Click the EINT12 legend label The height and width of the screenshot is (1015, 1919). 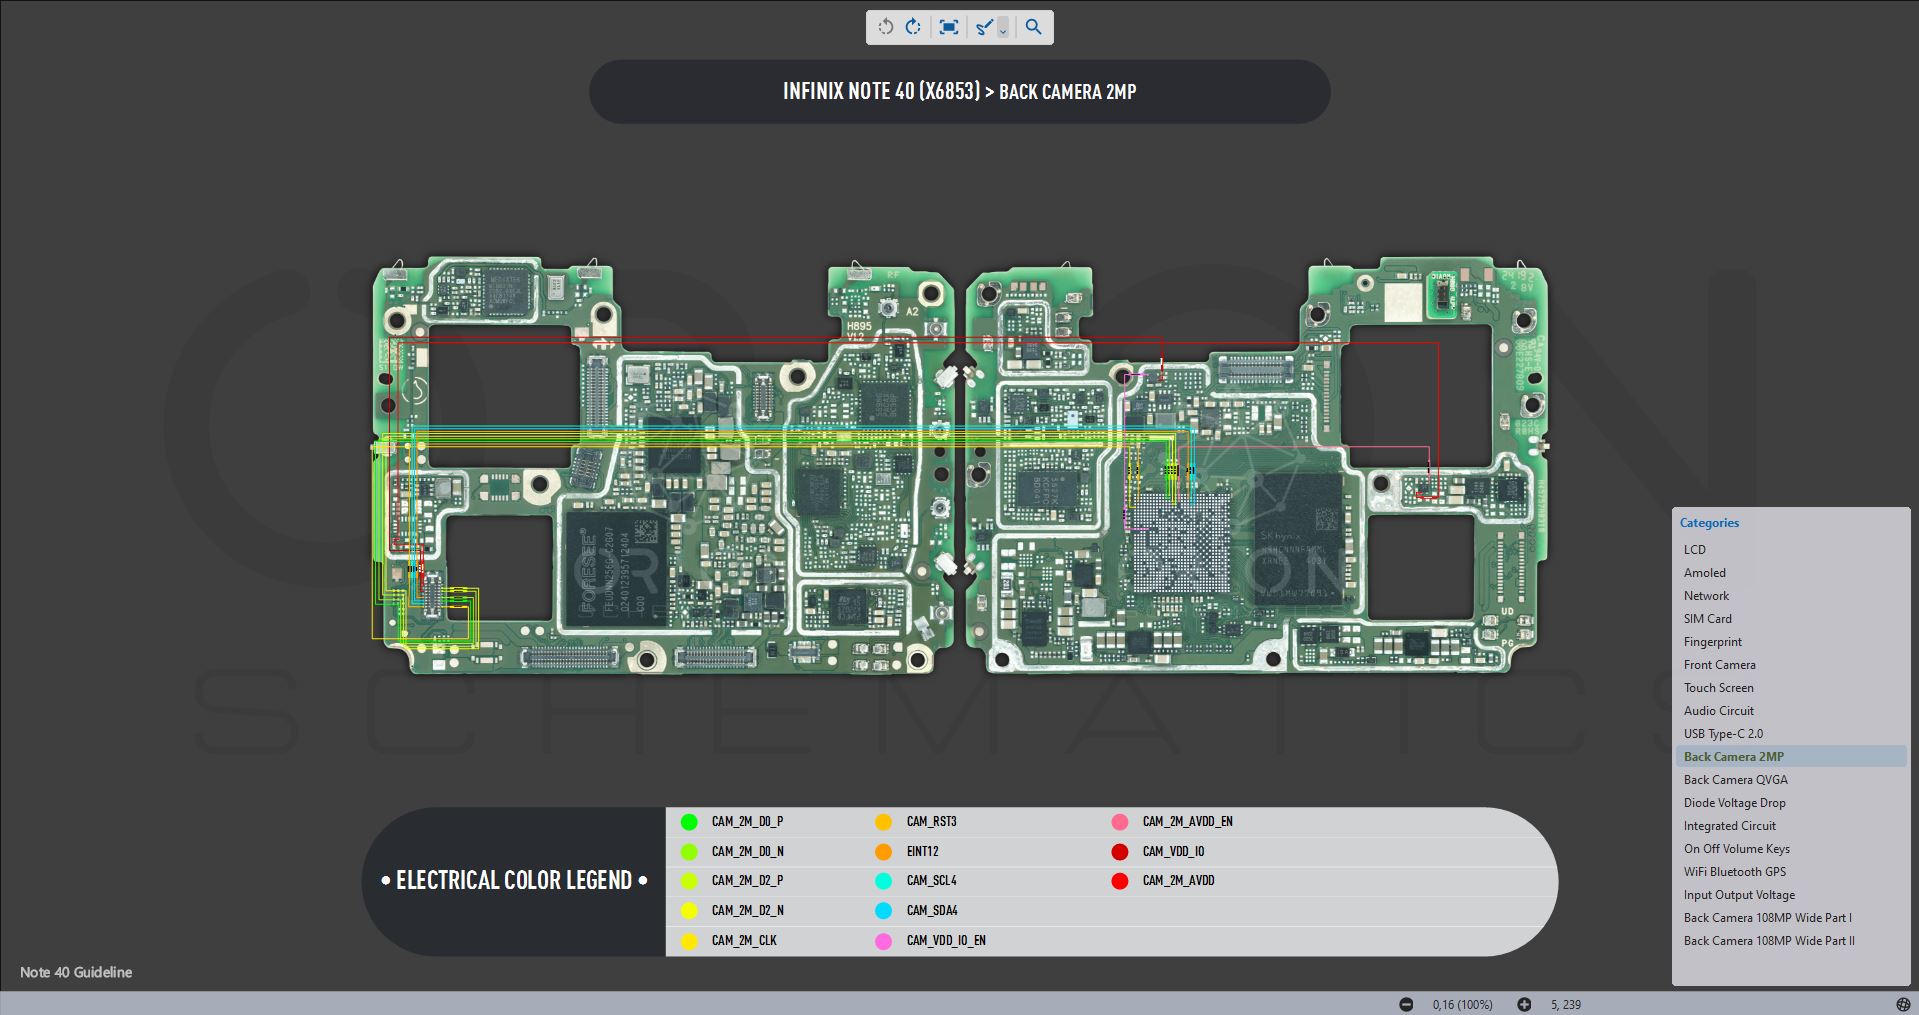pyautogui.click(x=922, y=852)
